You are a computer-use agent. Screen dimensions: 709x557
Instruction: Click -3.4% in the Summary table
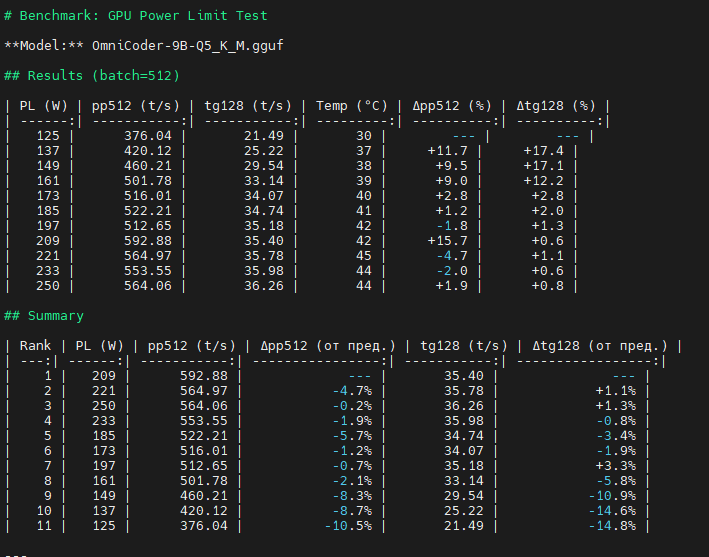(x=616, y=436)
